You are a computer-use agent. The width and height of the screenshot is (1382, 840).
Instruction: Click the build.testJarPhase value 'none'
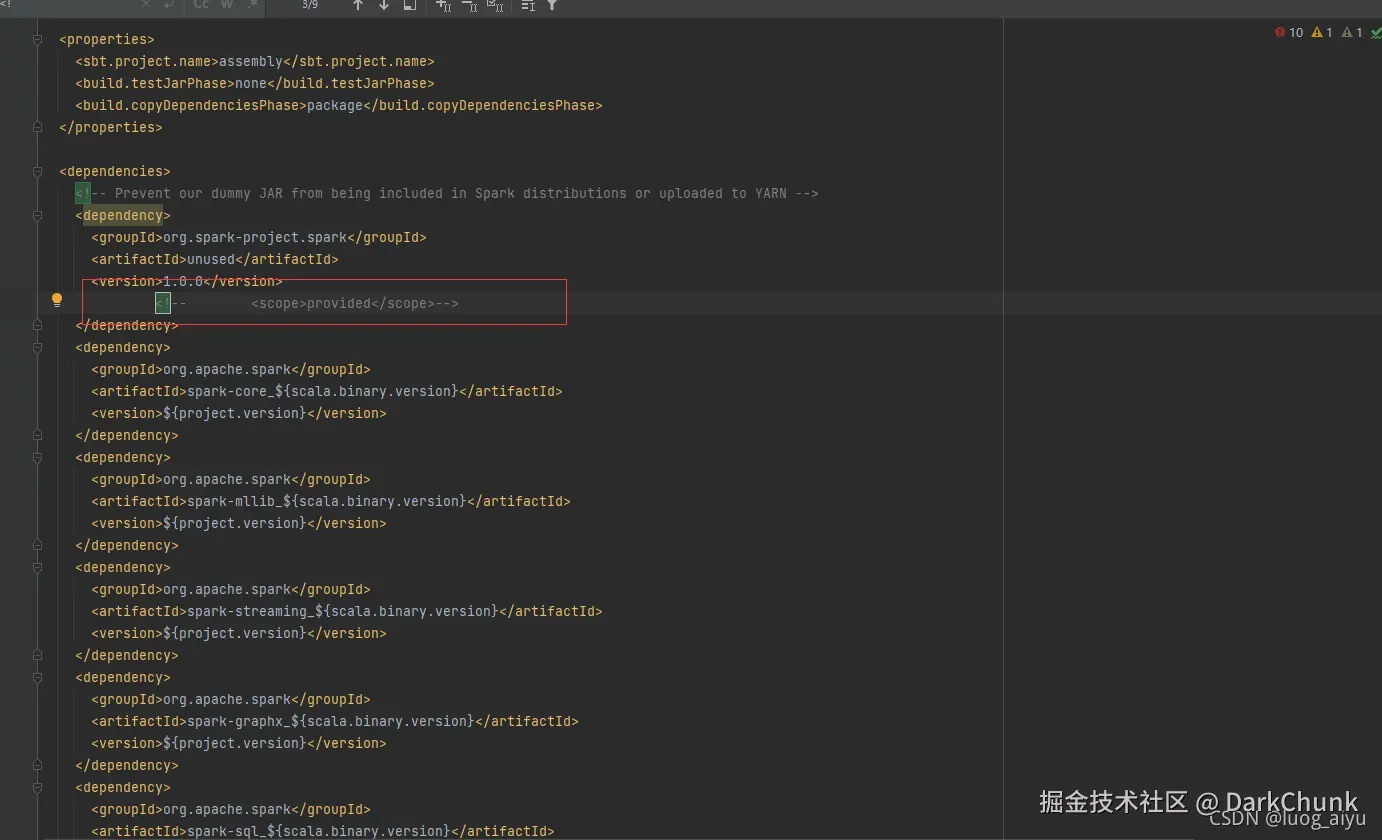coord(251,83)
